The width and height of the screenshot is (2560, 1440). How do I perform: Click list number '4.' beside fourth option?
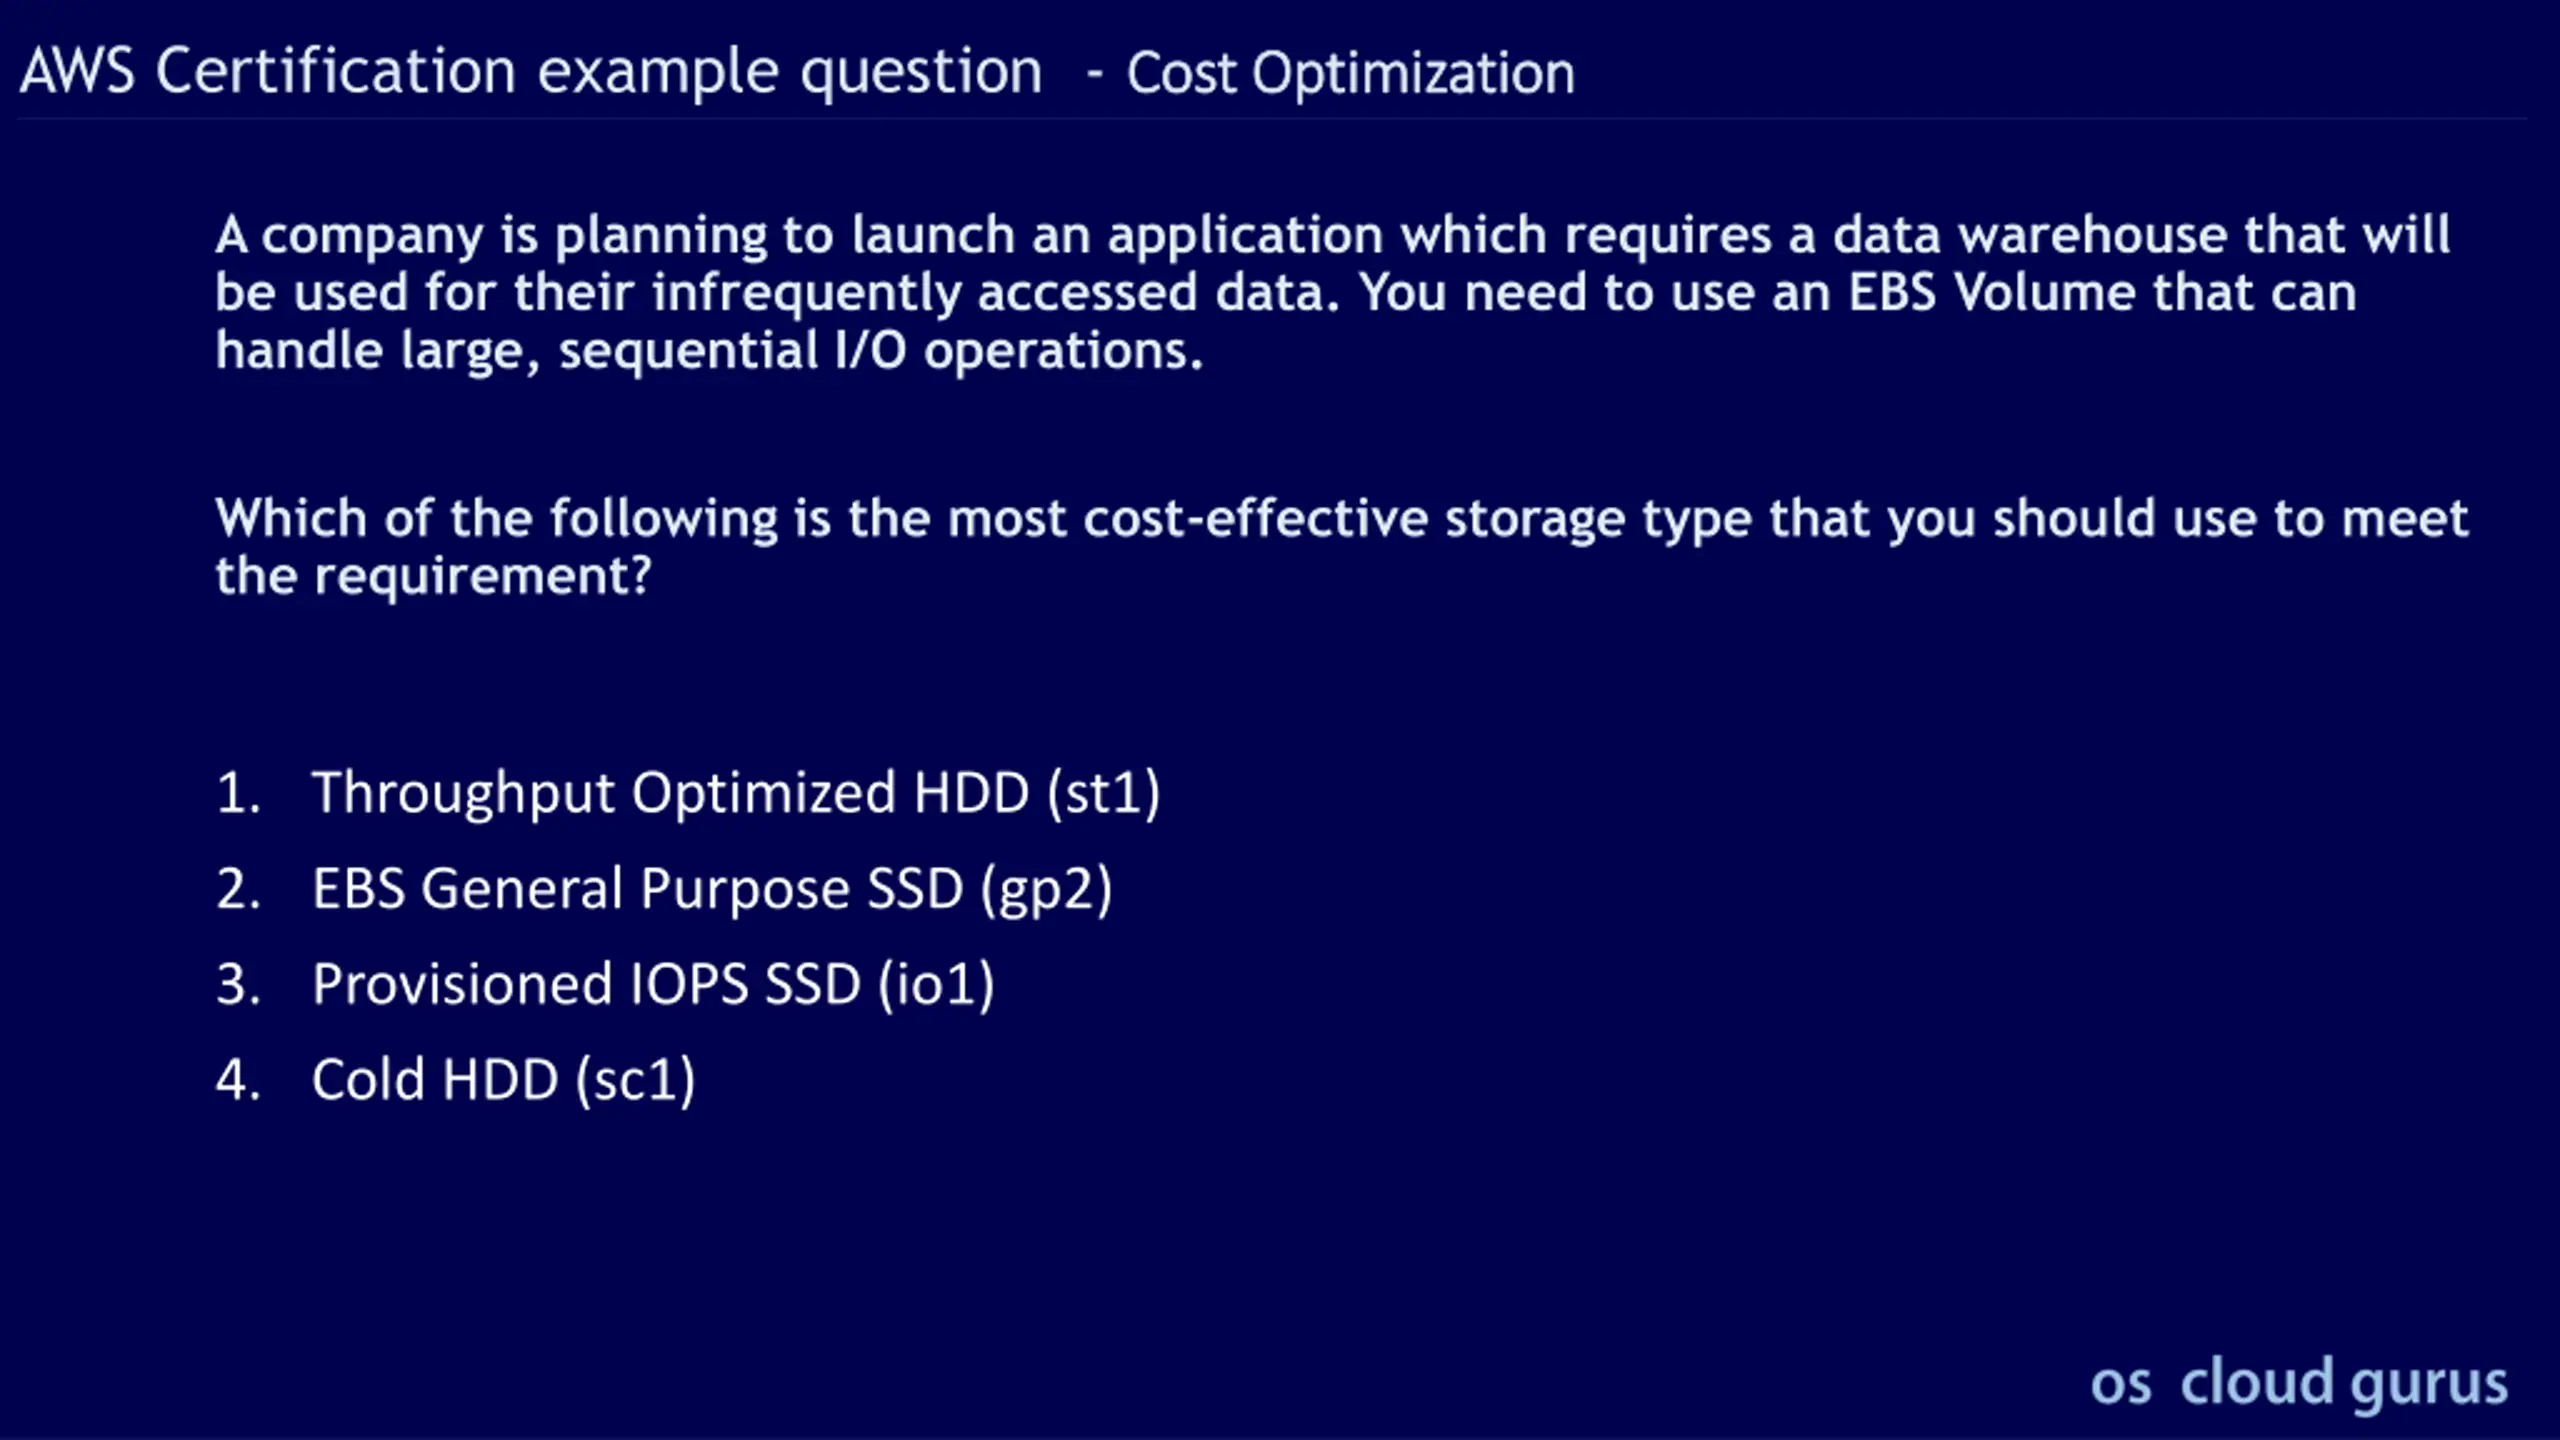tap(239, 1081)
